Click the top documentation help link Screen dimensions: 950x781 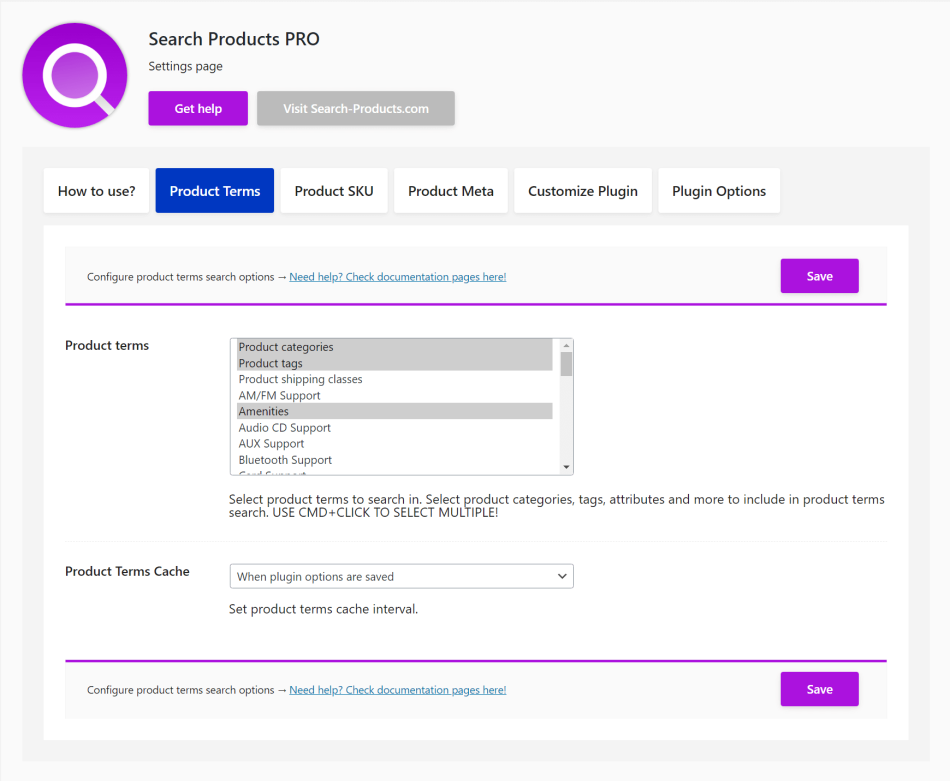point(397,277)
